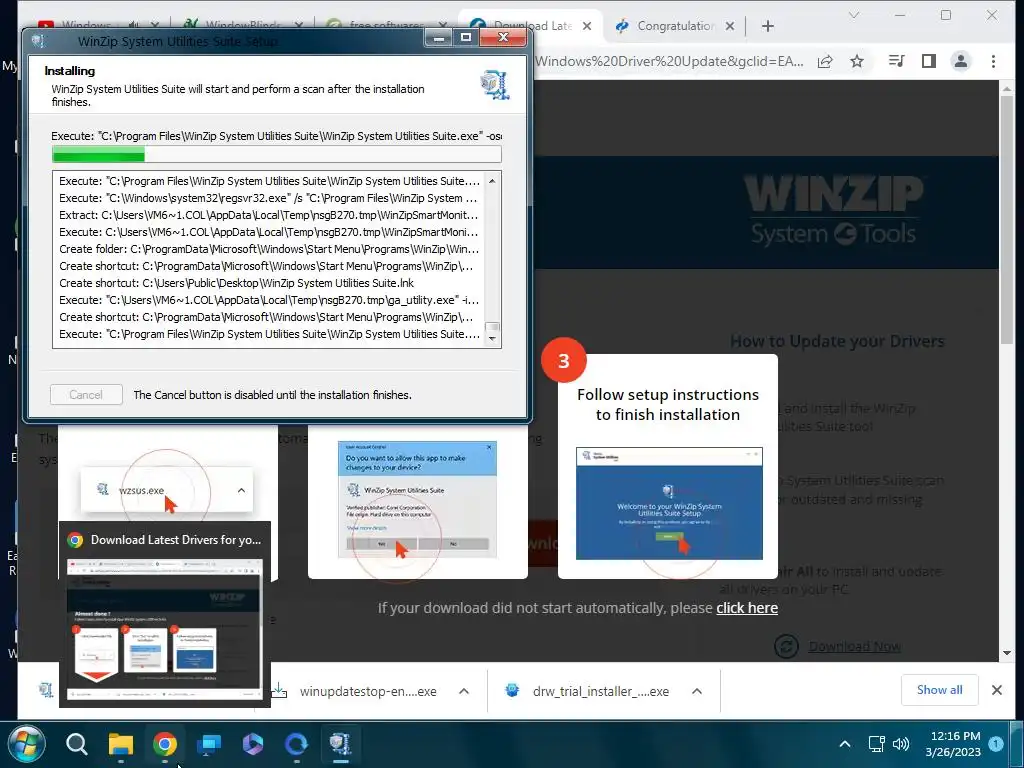Close the Download Latest tab
The image size is (1024, 768).
pos(587,26)
